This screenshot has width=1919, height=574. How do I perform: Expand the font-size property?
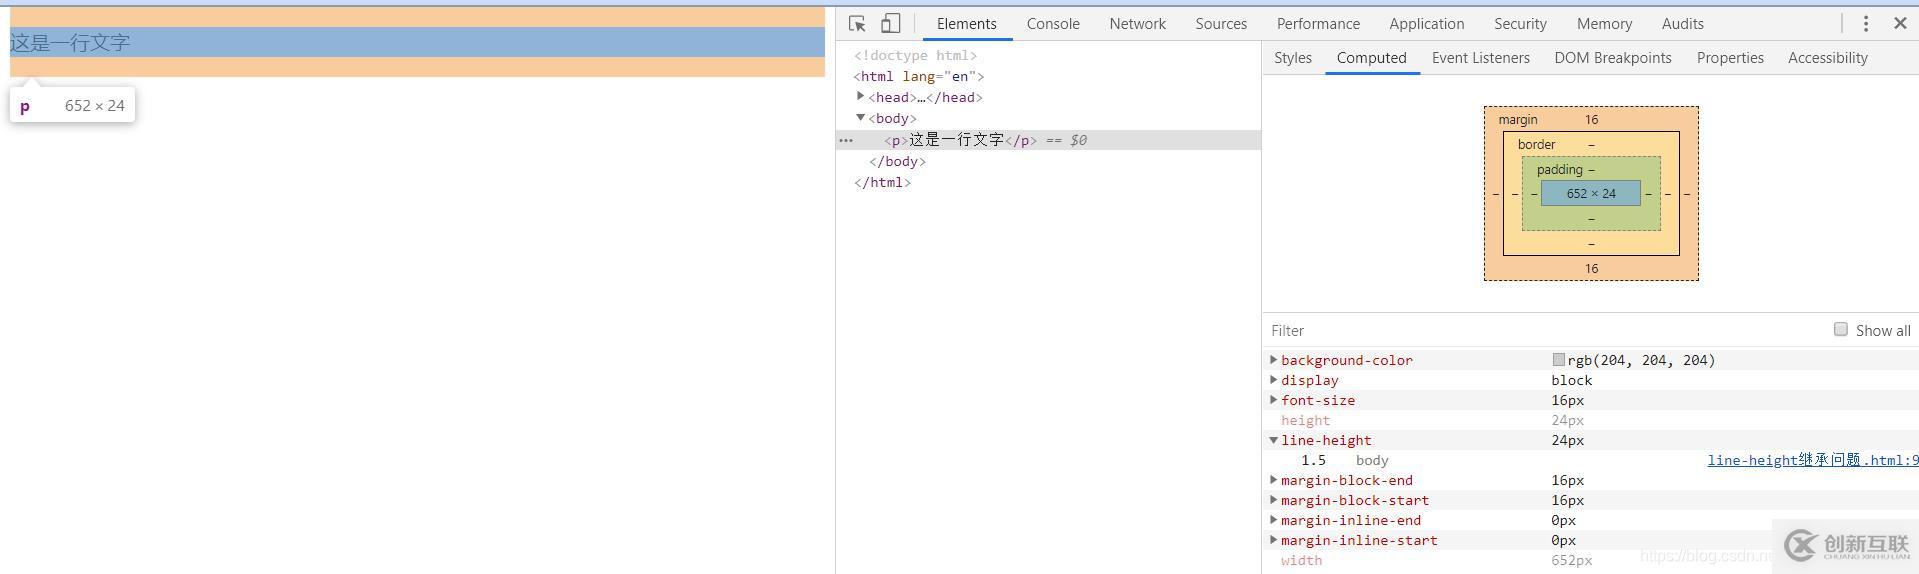(1273, 399)
